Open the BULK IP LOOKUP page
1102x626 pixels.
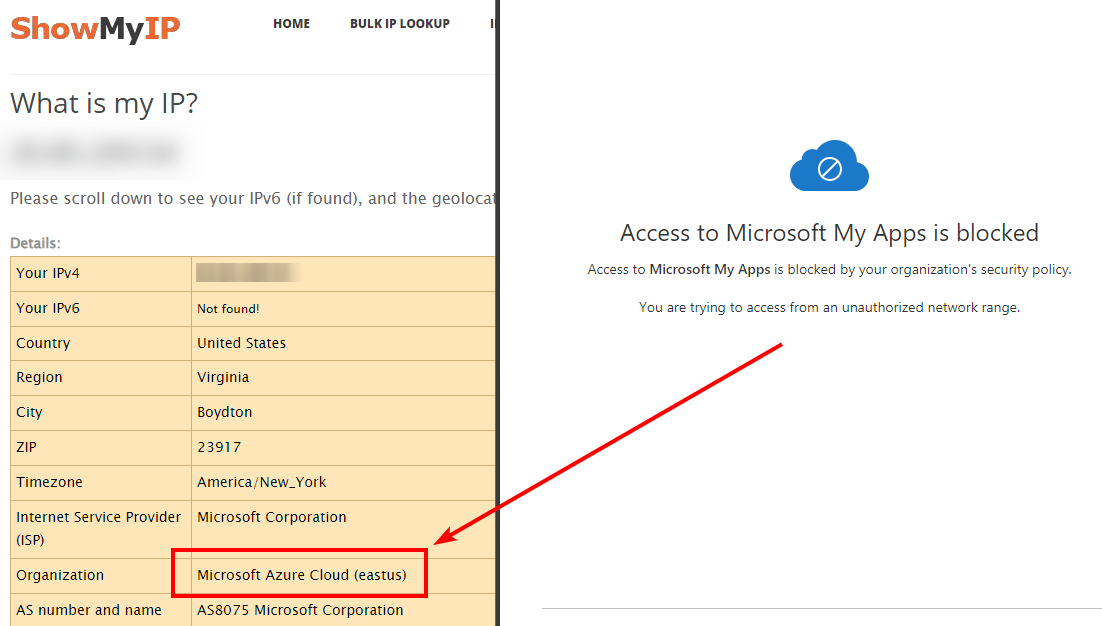coord(400,23)
